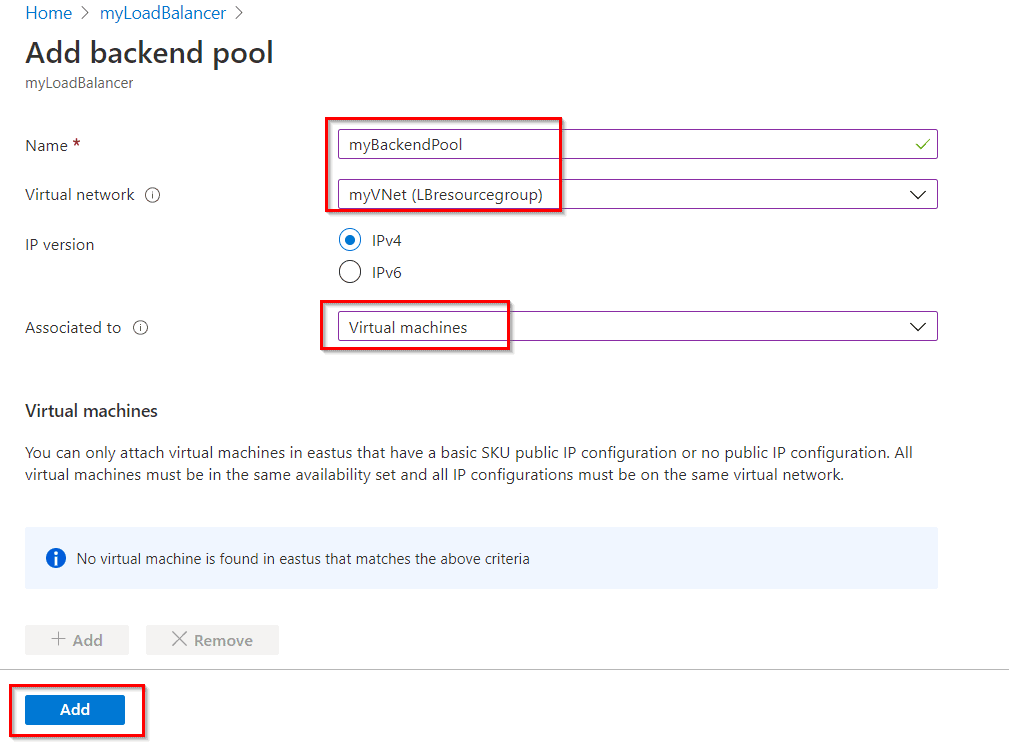The height and width of the screenshot is (743, 1009).
Task: Expand the myVNet (LBresourcegroup) selection chevron
Action: (918, 195)
